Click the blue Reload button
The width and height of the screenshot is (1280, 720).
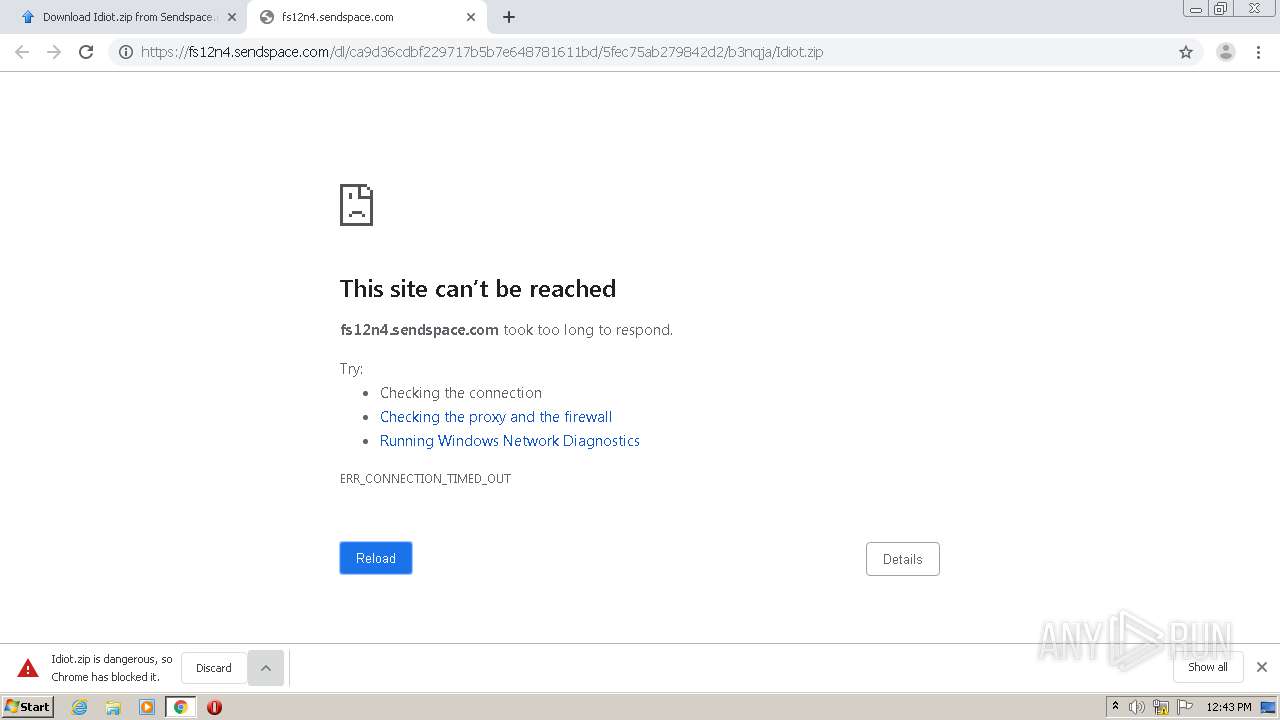coord(376,558)
